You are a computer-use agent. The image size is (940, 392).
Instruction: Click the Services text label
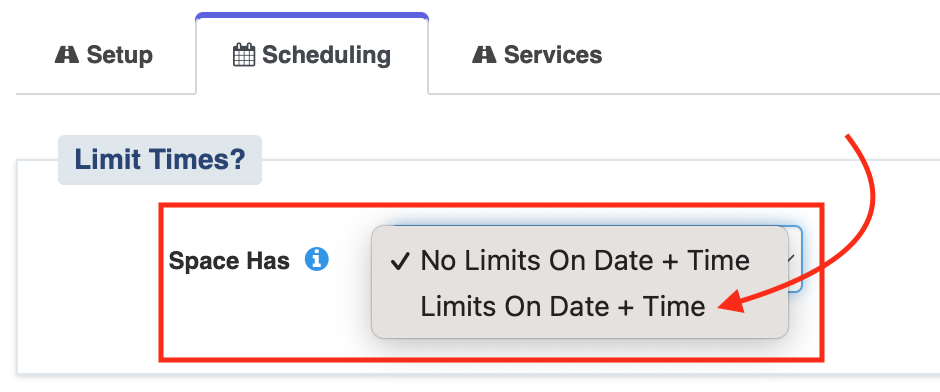point(553,55)
